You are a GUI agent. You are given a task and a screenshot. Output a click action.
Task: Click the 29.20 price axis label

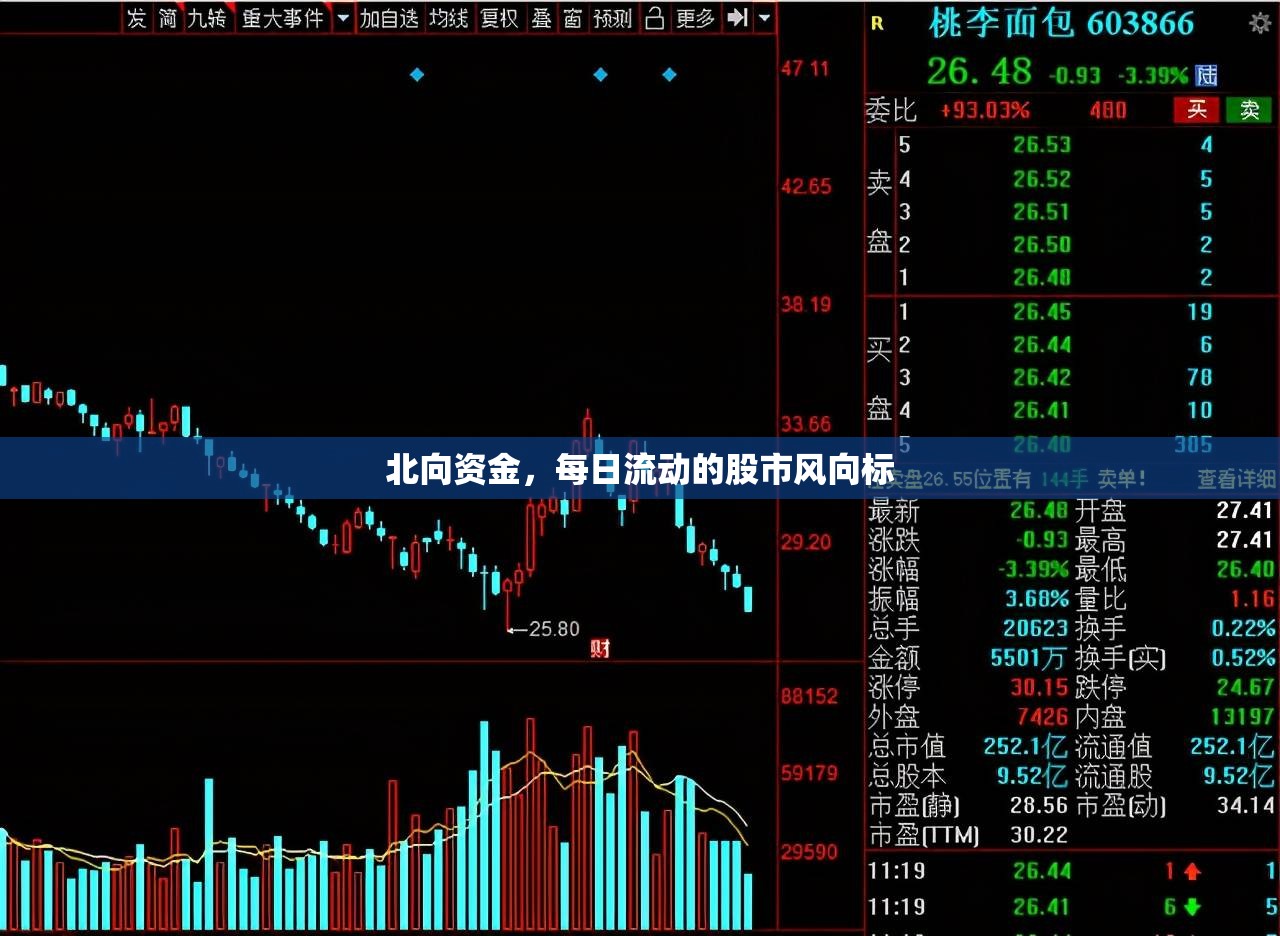coord(805,542)
